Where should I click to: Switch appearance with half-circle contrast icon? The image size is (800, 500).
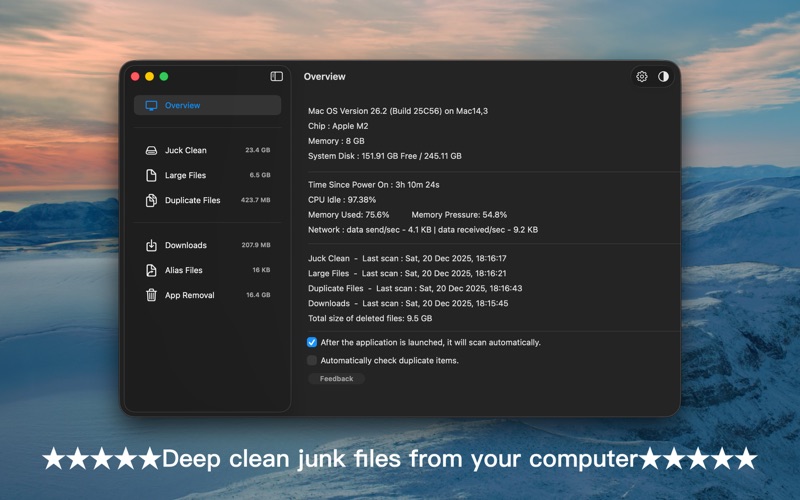pyautogui.click(x=663, y=77)
